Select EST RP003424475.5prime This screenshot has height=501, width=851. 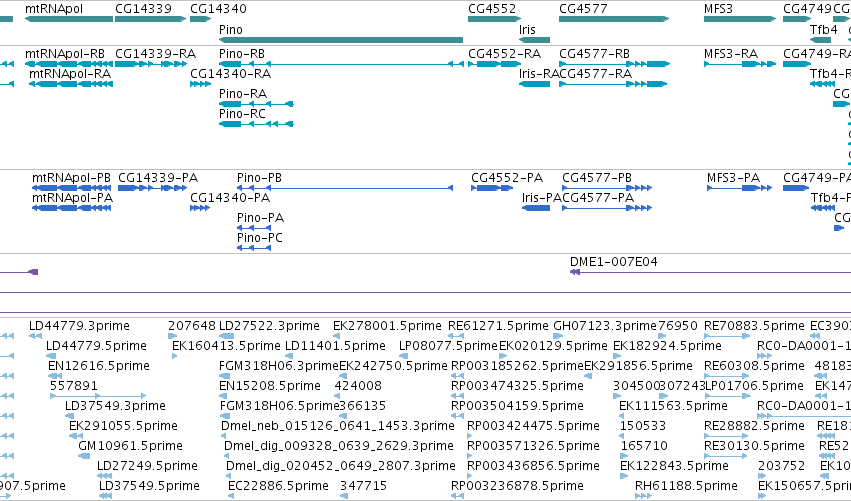pos(533,426)
